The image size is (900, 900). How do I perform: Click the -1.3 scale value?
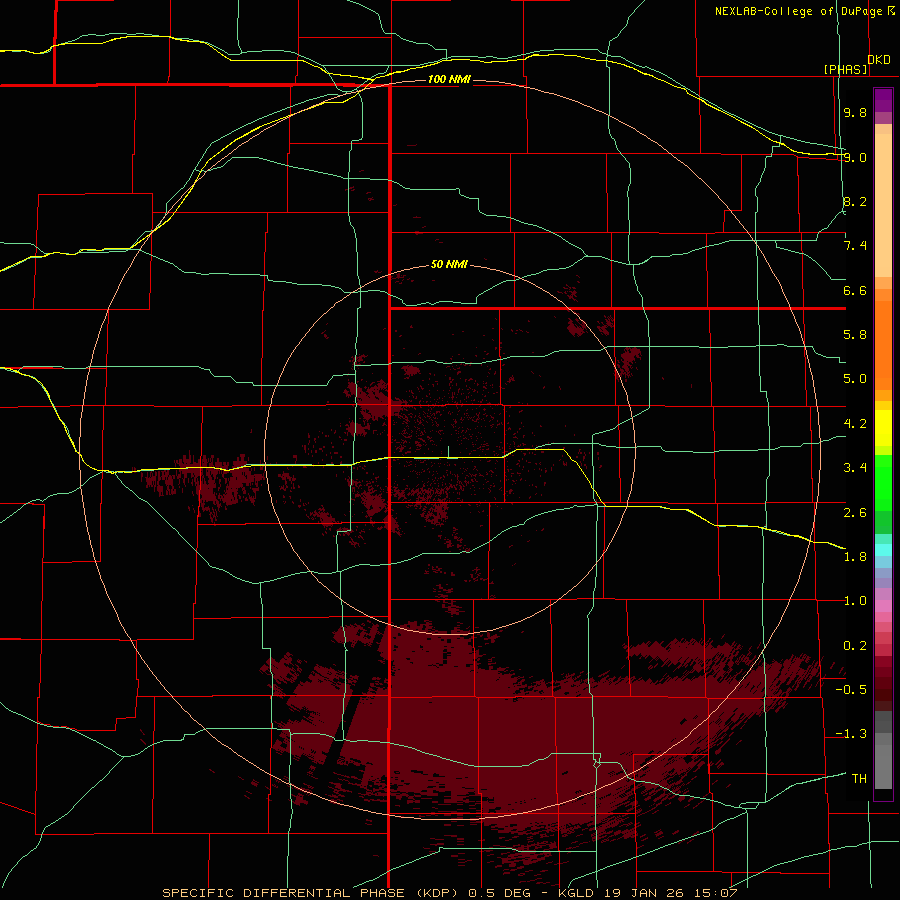click(851, 734)
